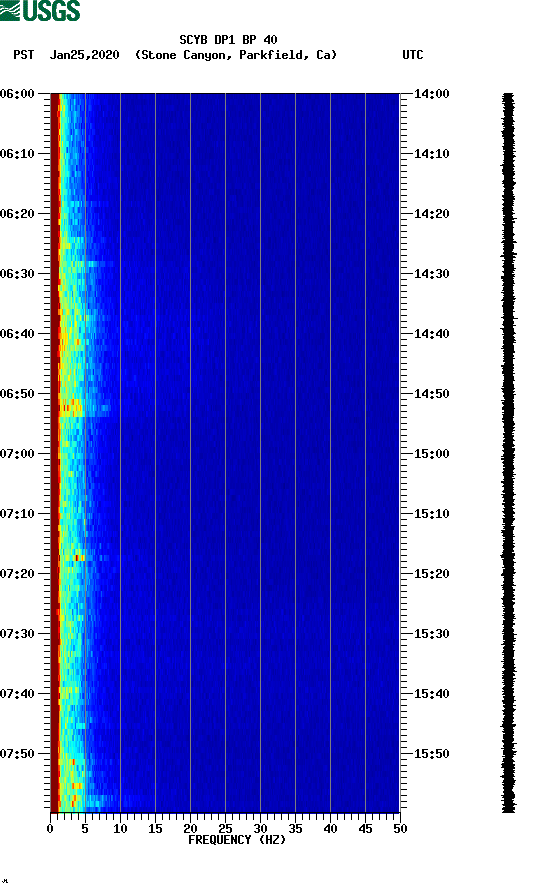Click the '10' frequency axis label

click(x=120, y=828)
